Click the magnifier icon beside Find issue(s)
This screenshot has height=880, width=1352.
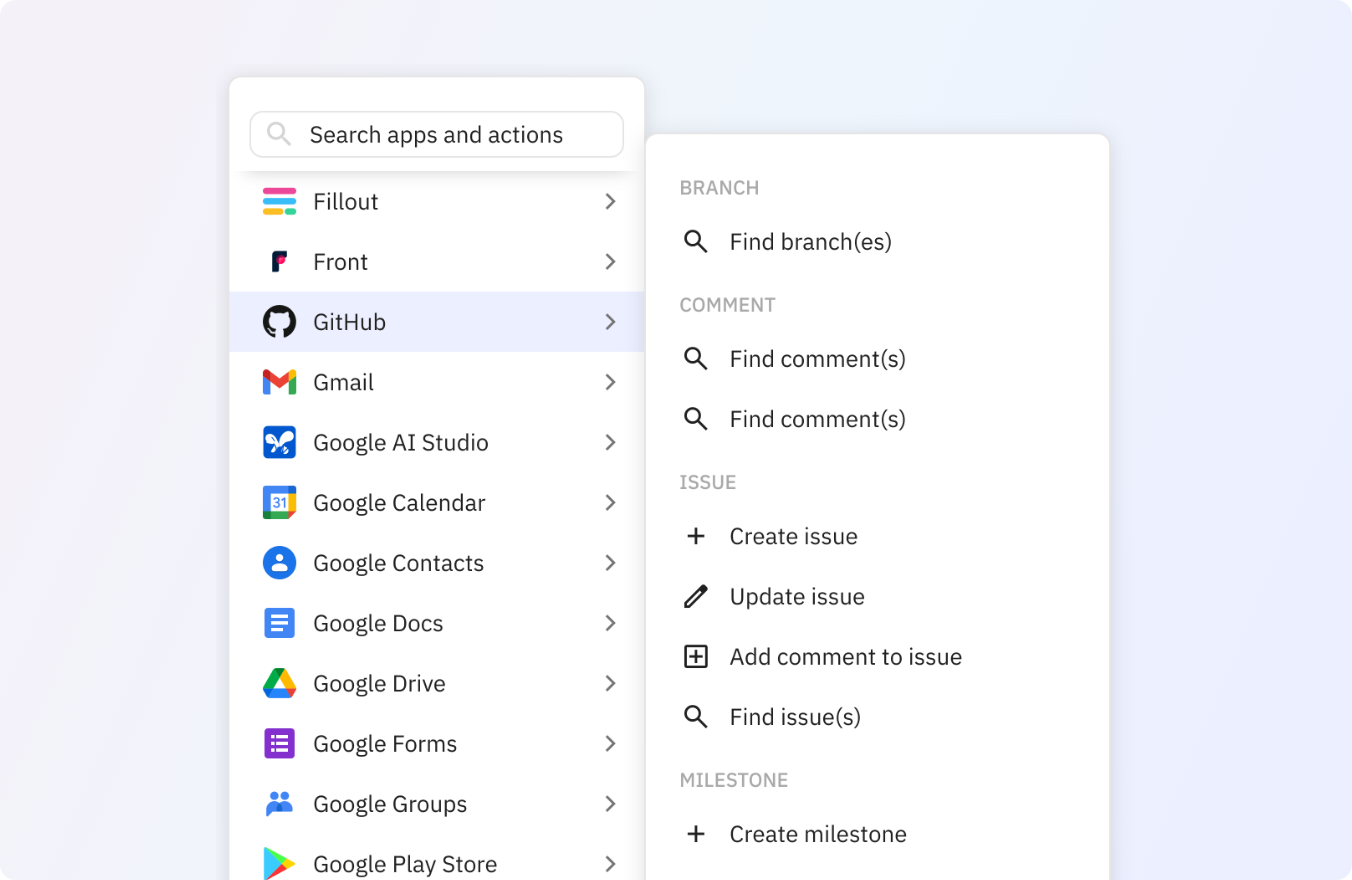(696, 717)
